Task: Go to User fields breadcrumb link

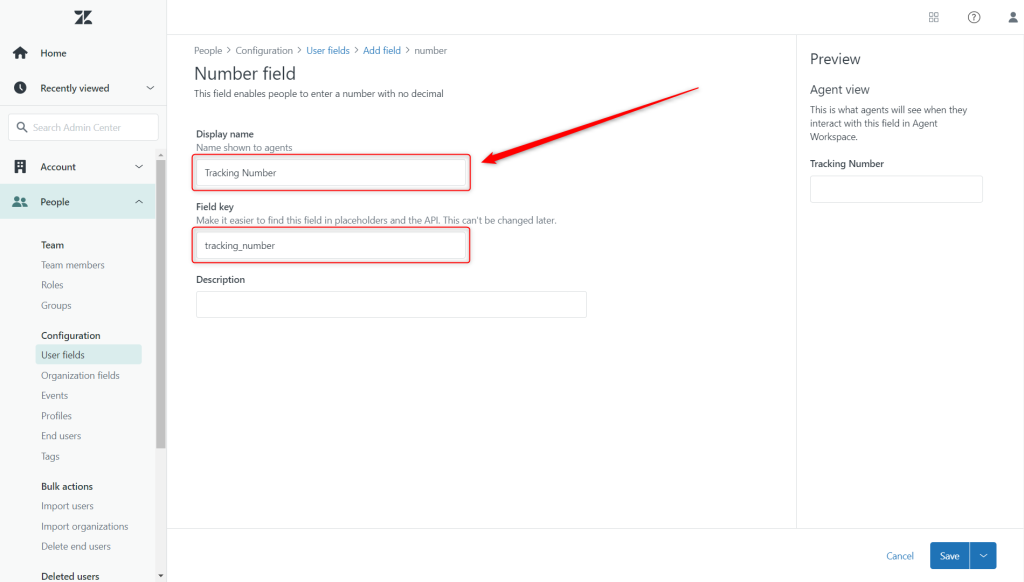Action: click(x=328, y=50)
